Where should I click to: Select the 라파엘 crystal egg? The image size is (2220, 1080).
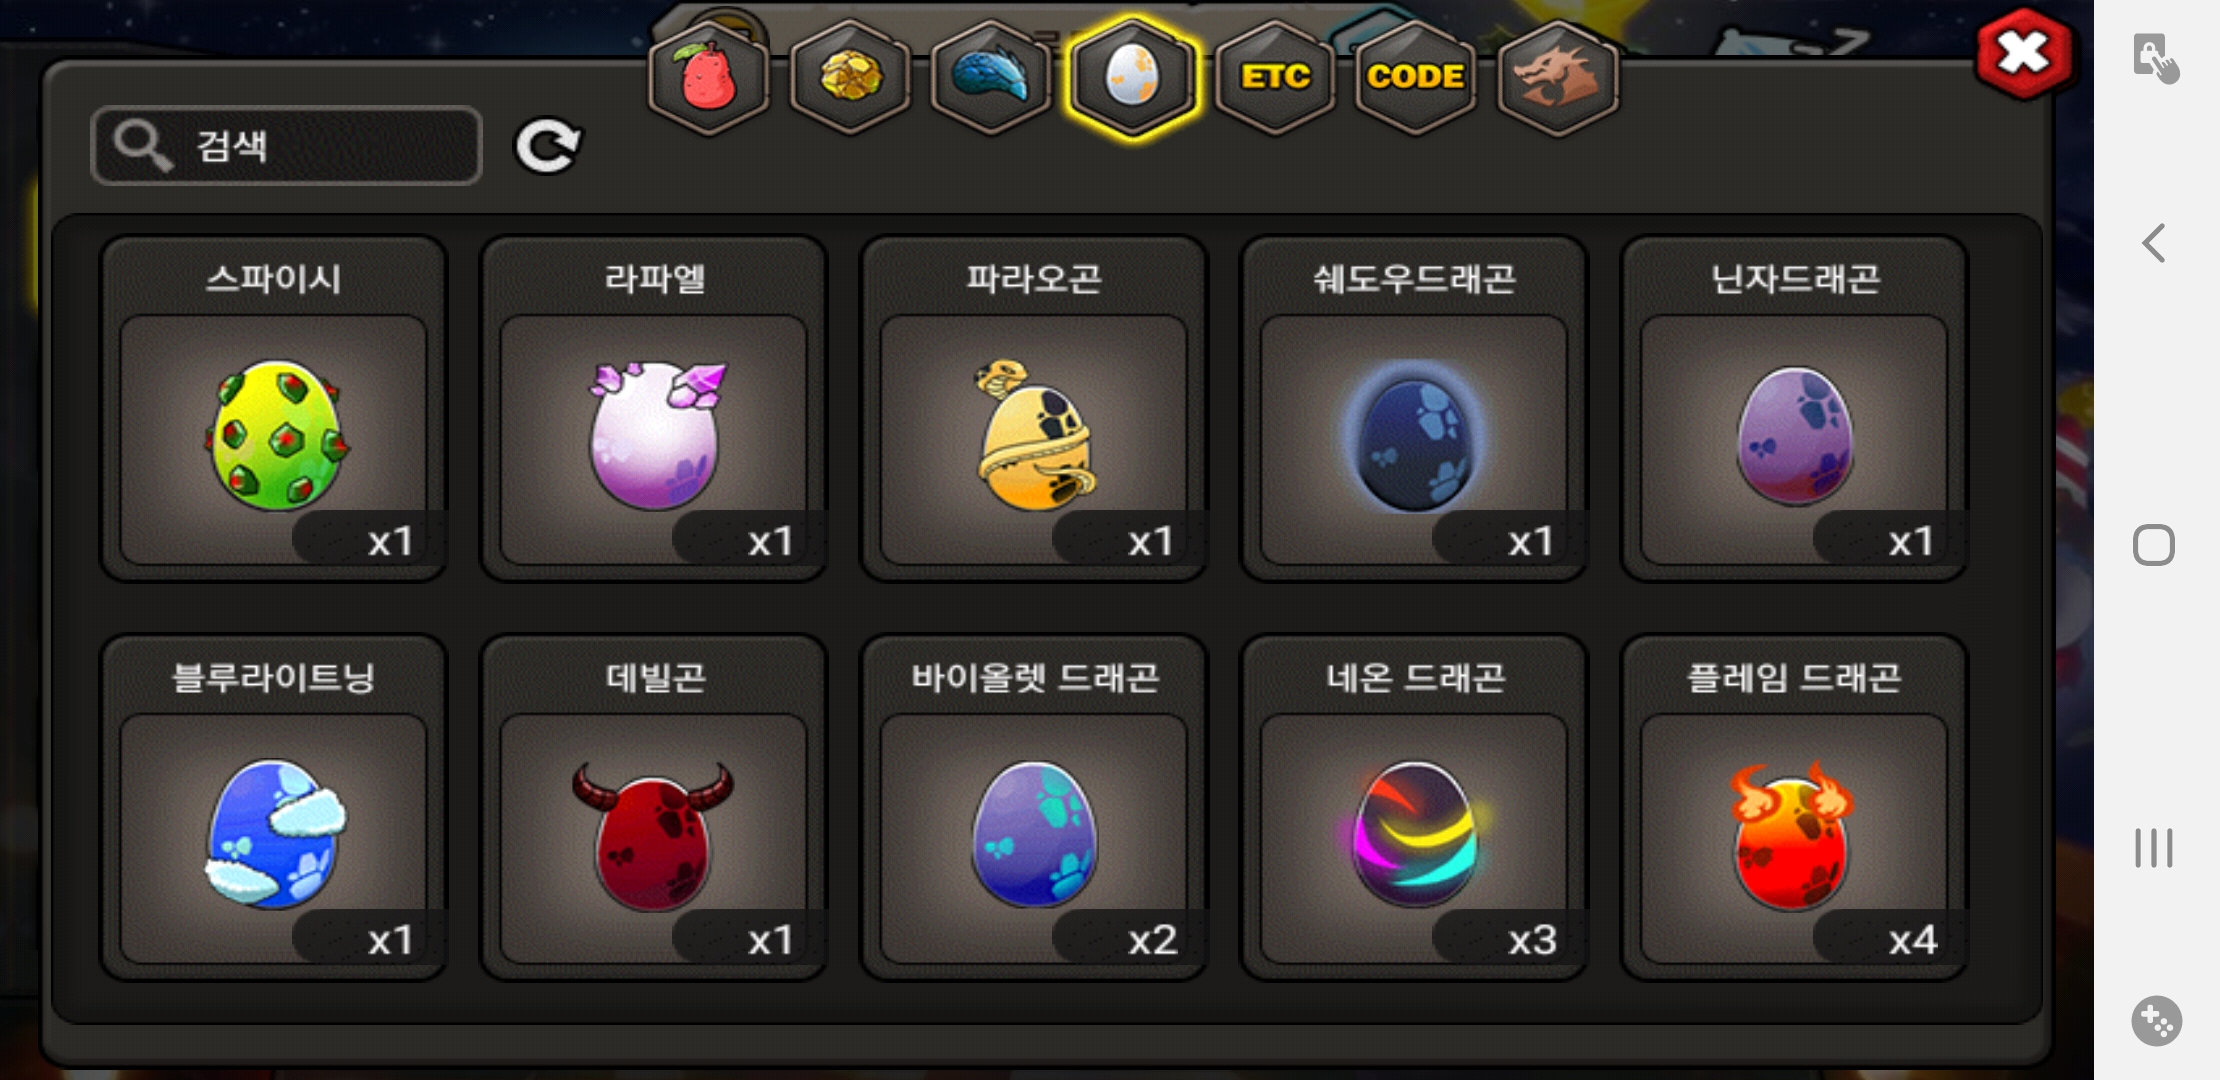coord(654,409)
